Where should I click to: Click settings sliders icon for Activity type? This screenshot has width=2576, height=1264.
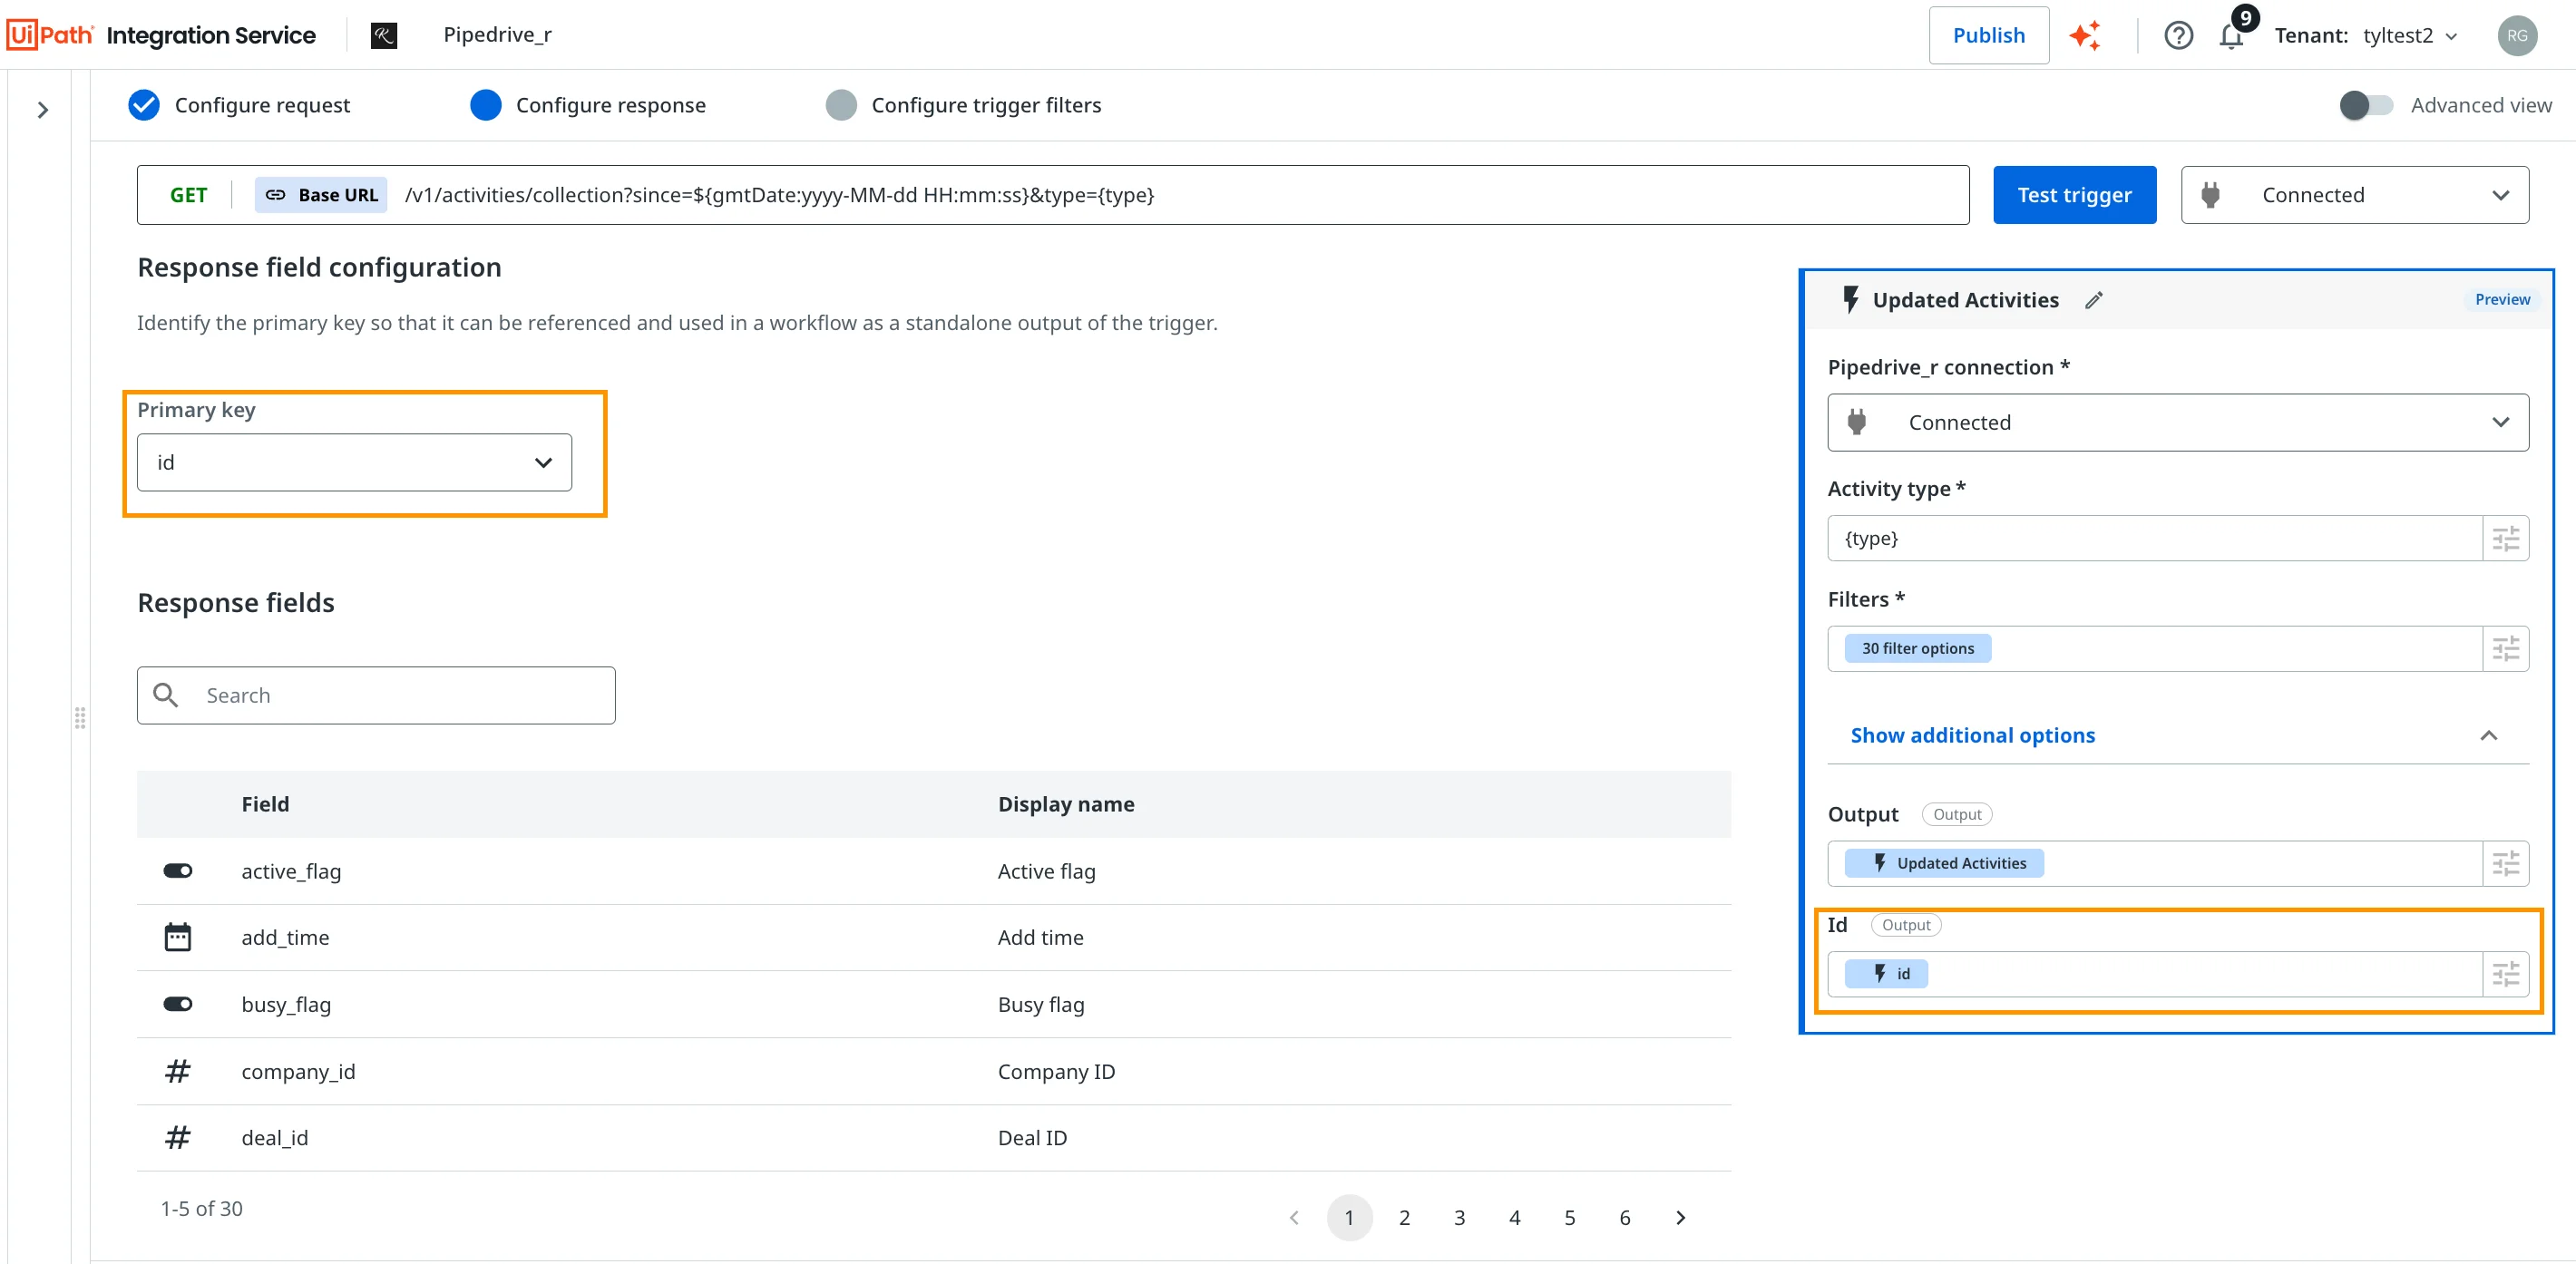[x=2505, y=539]
